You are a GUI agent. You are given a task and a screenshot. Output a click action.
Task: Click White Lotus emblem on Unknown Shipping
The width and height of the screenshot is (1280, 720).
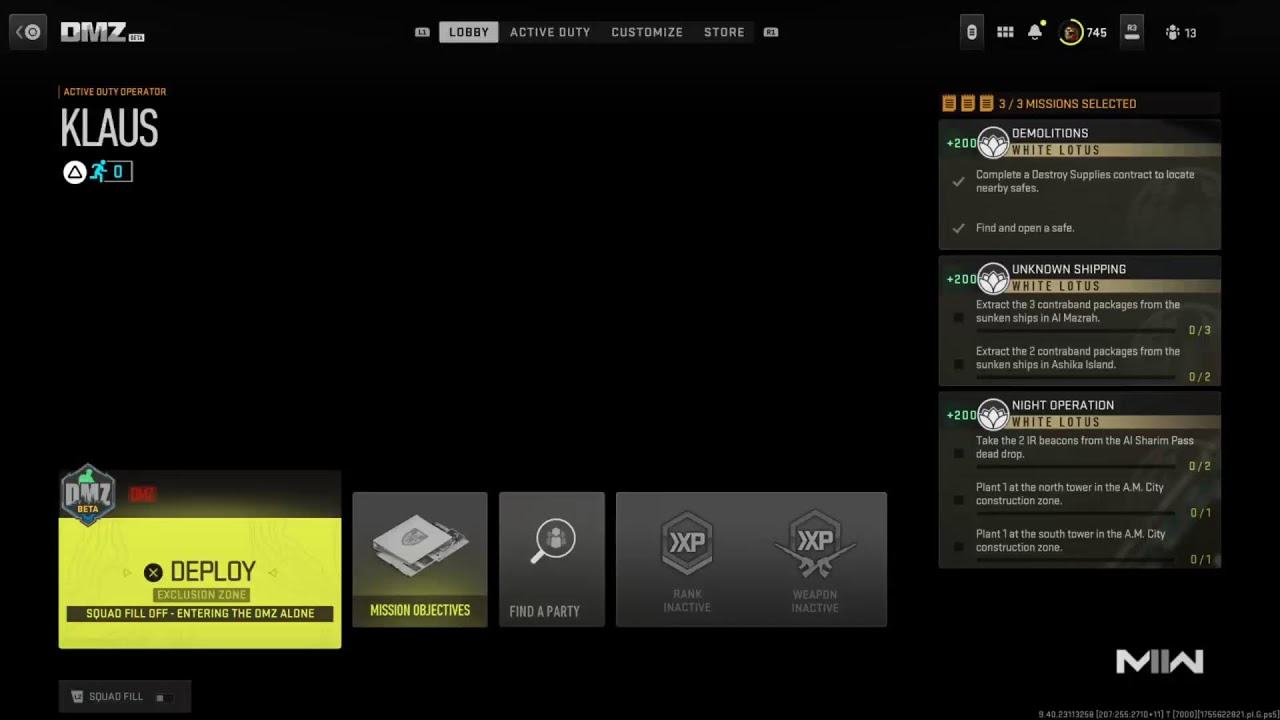(x=993, y=279)
